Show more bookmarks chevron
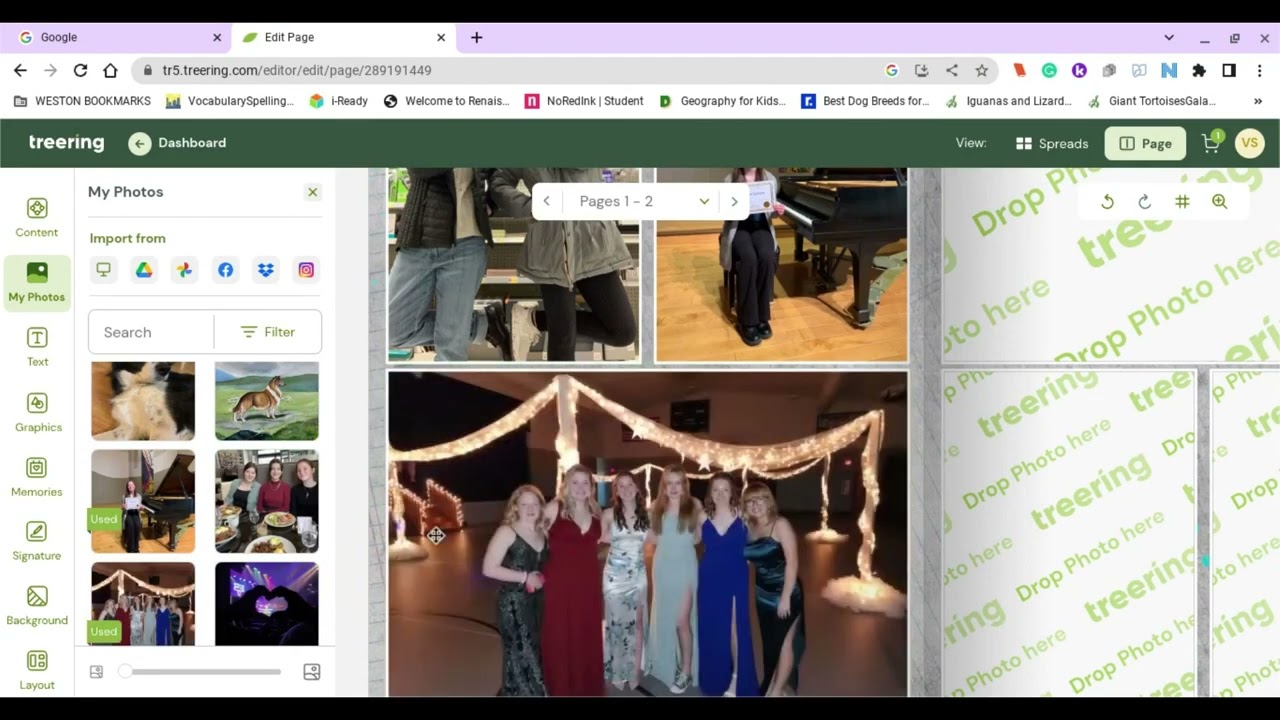The image size is (1280, 720). 1258,101
